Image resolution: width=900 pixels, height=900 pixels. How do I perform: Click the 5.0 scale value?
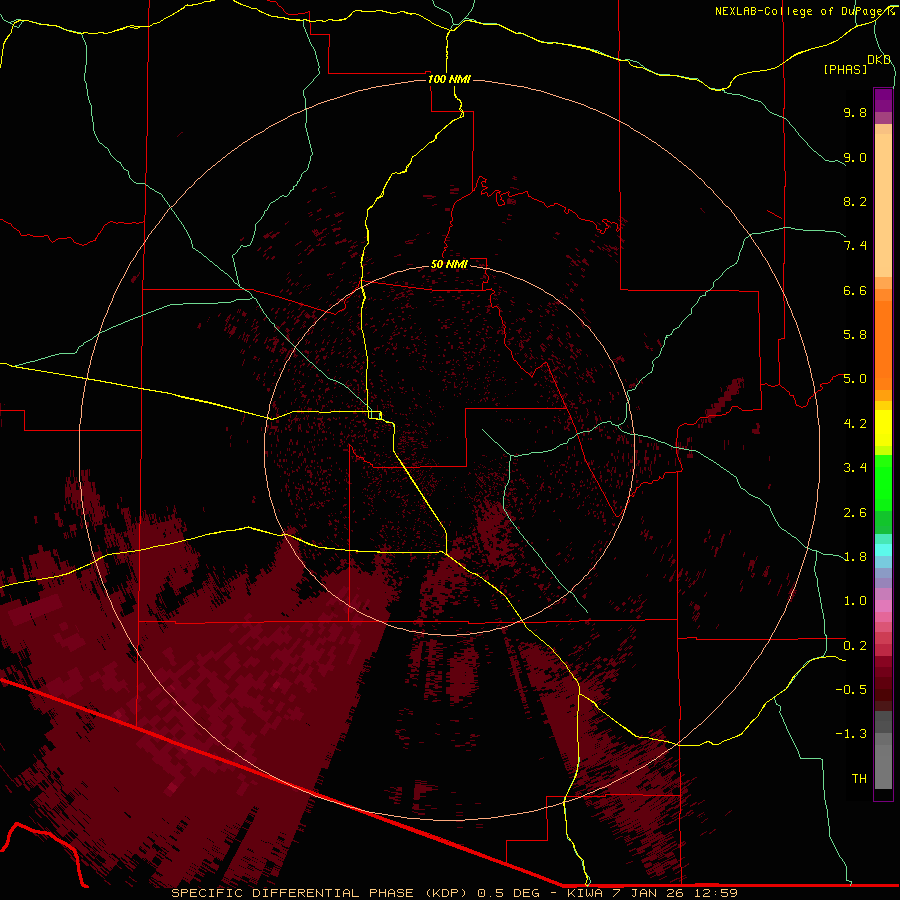point(855,379)
